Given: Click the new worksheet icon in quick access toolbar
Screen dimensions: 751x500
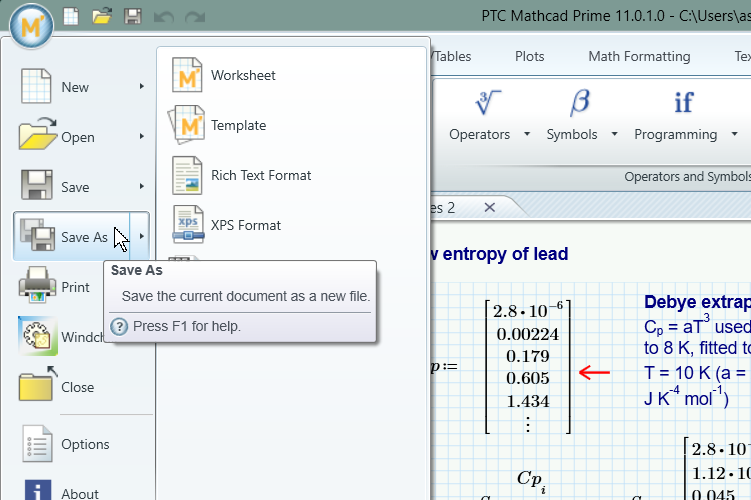Looking at the screenshot, I should point(69,16).
